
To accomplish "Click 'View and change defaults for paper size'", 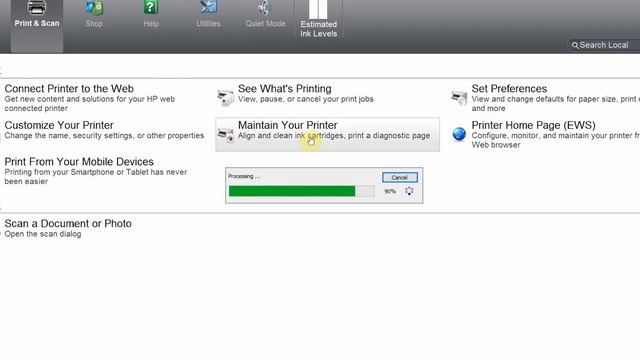I will click(556, 104).
